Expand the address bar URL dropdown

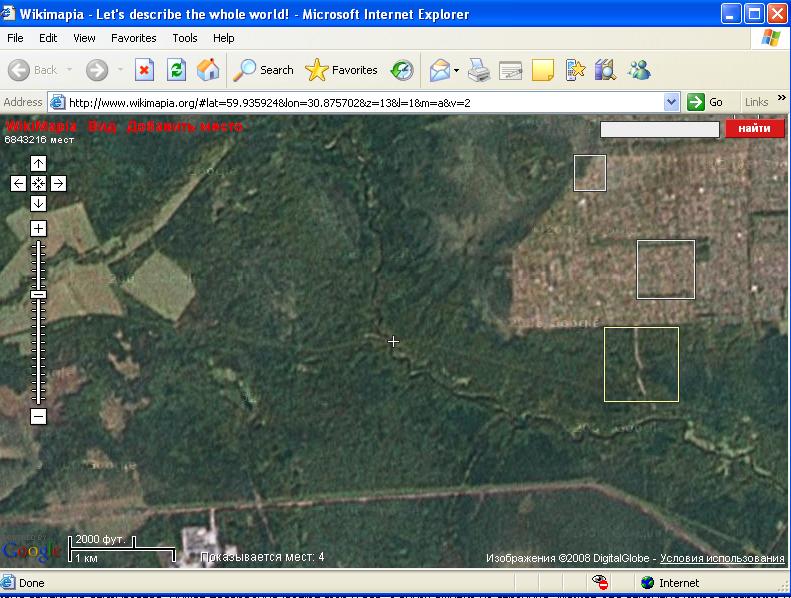672,102
